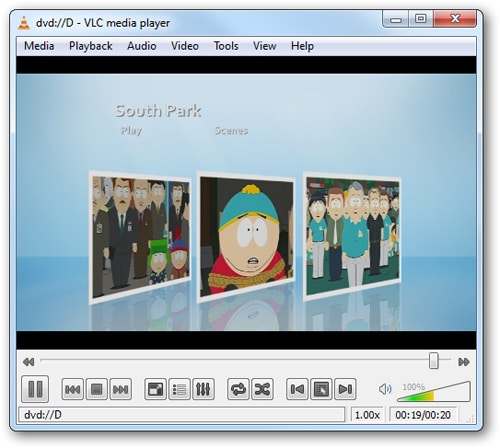Mute audio via speaker icon
The width and height of the screenshot is (500, 448).
click(385, 389)
